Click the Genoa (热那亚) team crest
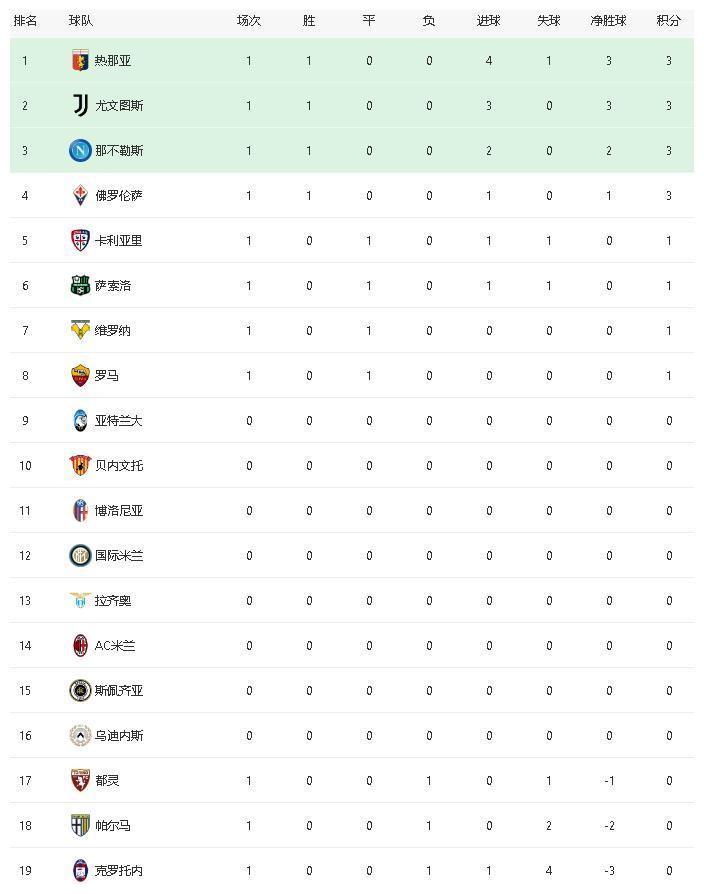The image size is (704, 894). (x=80, y=60)
